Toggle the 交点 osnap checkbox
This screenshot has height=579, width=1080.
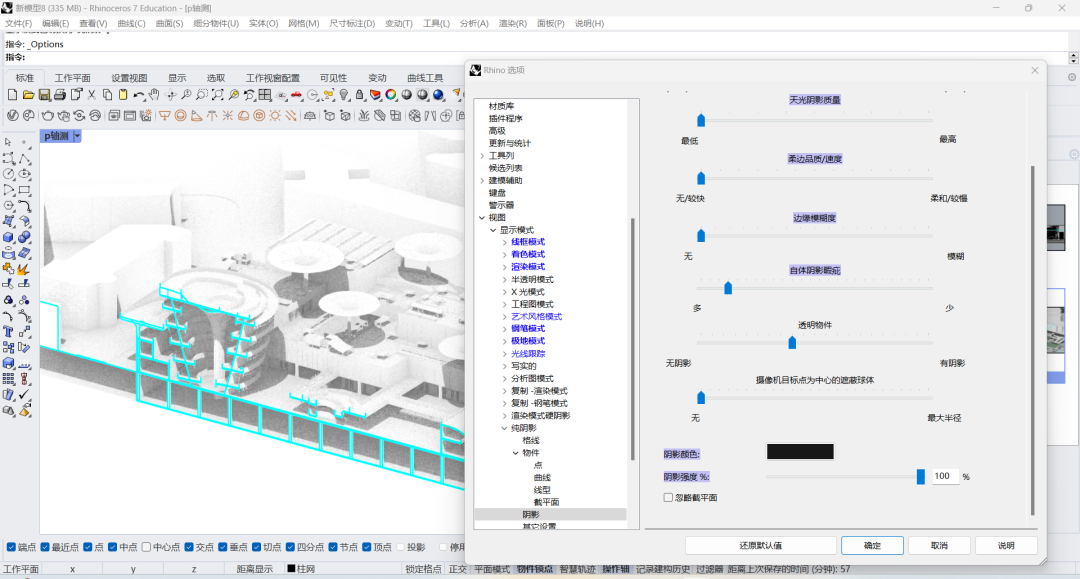189,547
